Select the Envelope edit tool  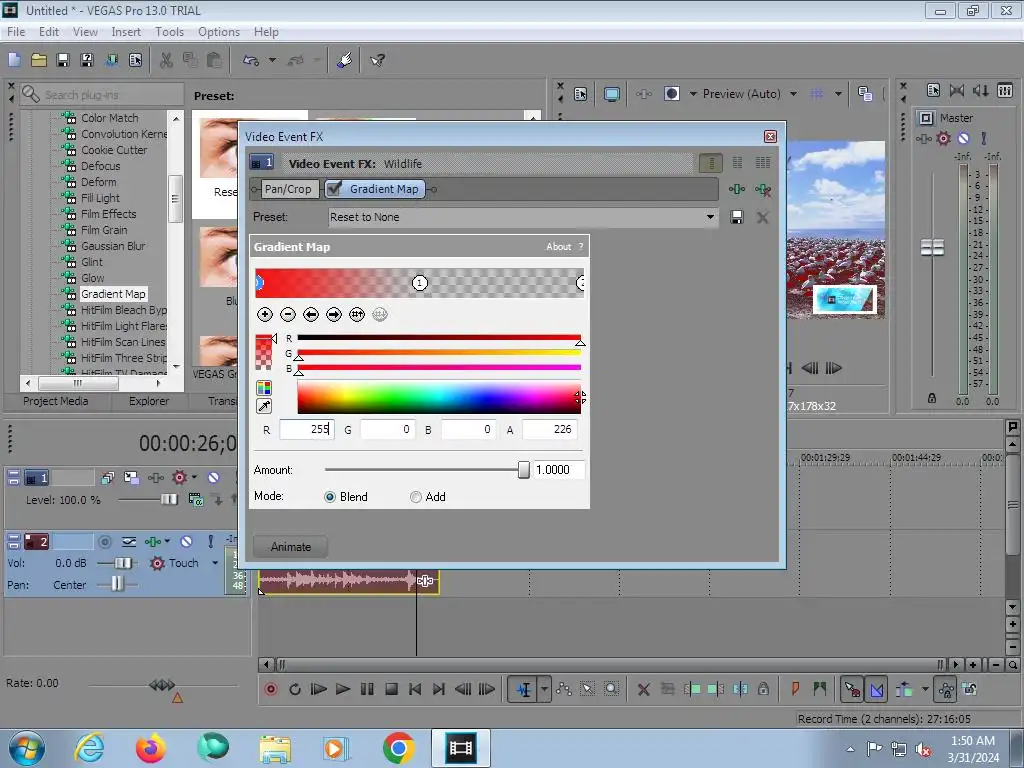pyautogui.click(x=564, y=689)
